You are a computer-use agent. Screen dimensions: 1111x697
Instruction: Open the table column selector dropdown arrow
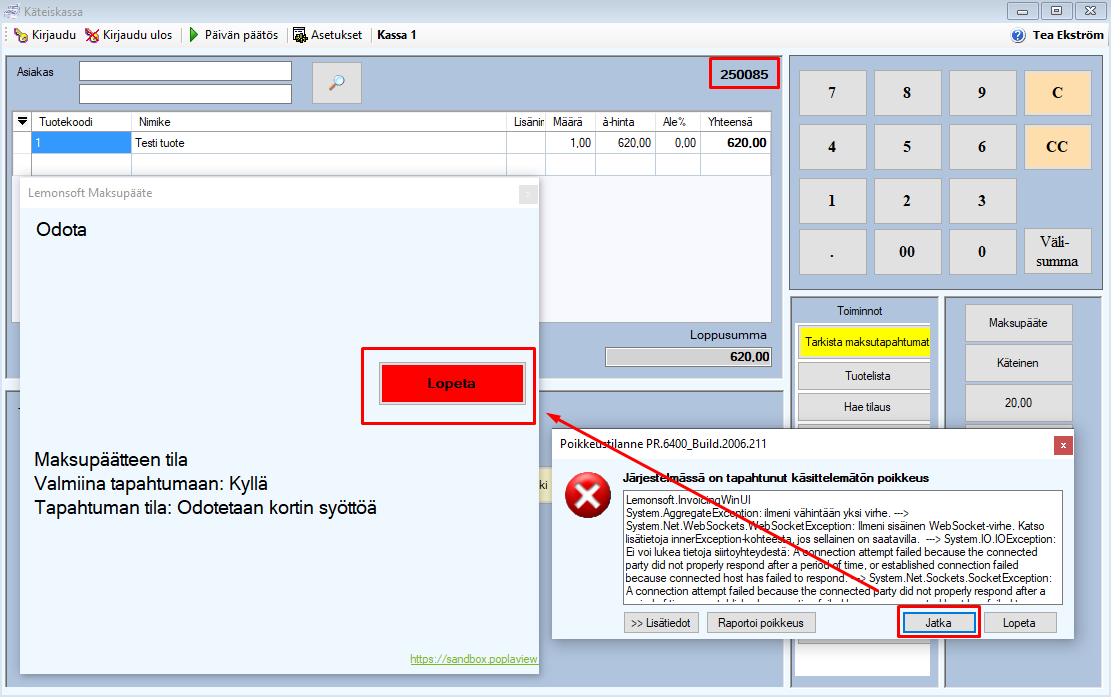[23, 121]
